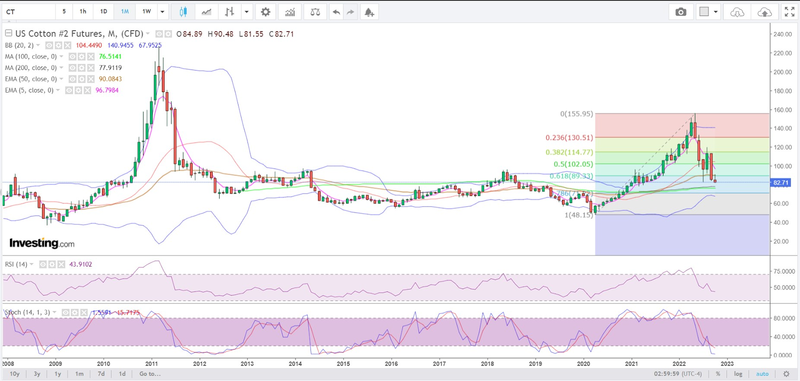
Task: Add a price alert with bell icon
Action: pyautogui.click(x=369, y=11)
